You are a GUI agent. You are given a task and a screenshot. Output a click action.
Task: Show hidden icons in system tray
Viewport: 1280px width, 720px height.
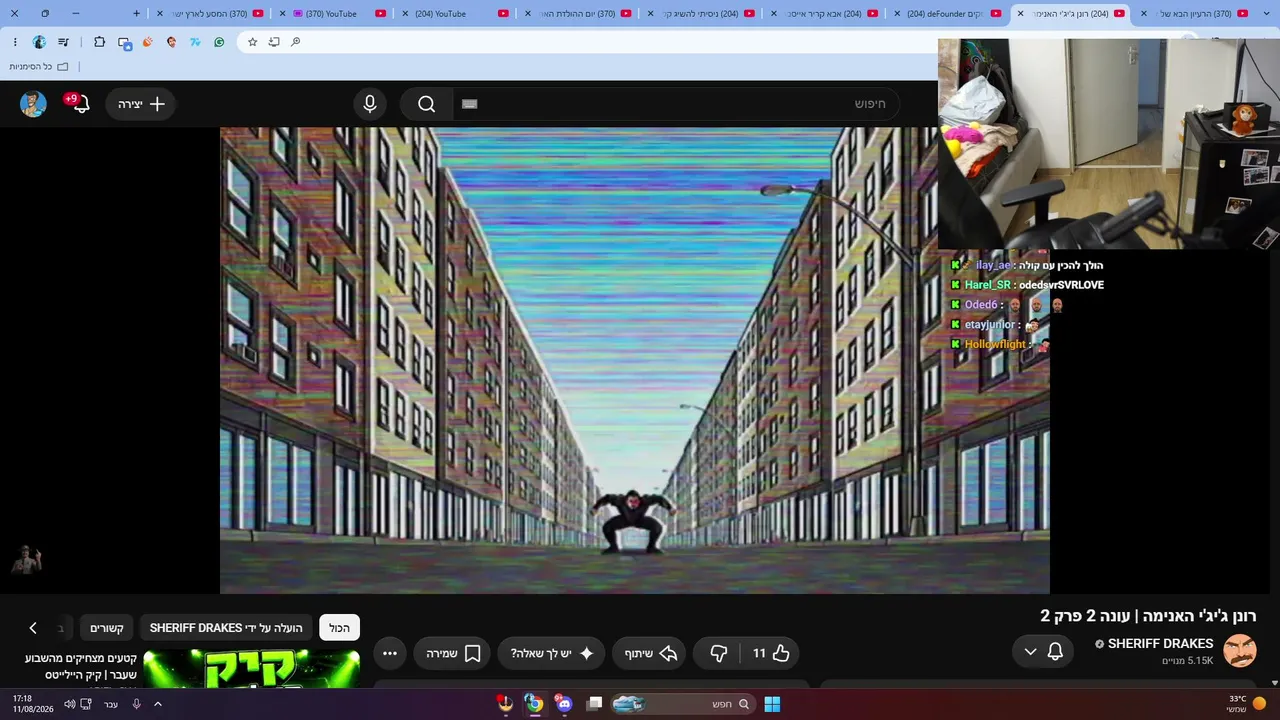tap(158, 704)
